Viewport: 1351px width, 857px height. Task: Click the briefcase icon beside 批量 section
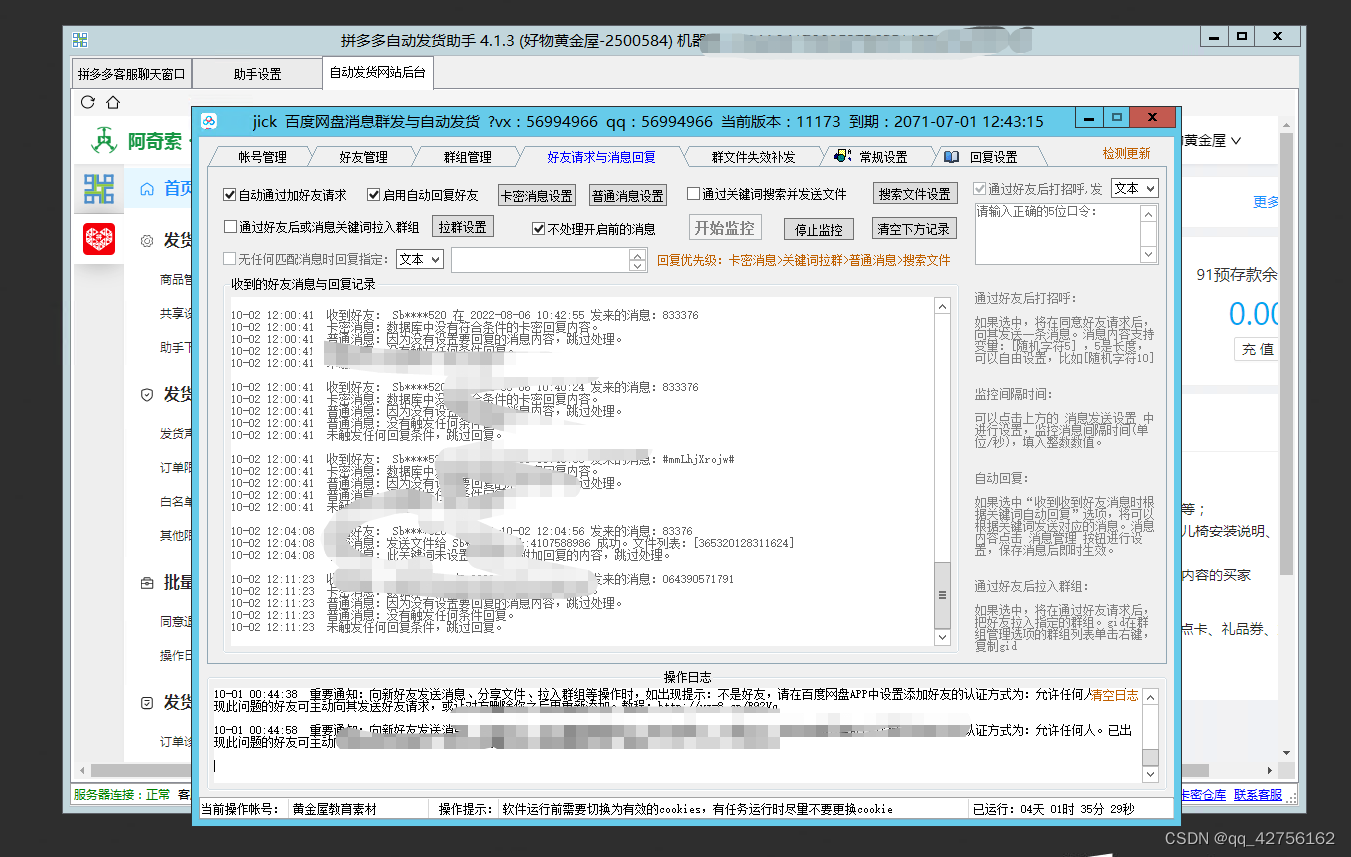click(147, 583)
